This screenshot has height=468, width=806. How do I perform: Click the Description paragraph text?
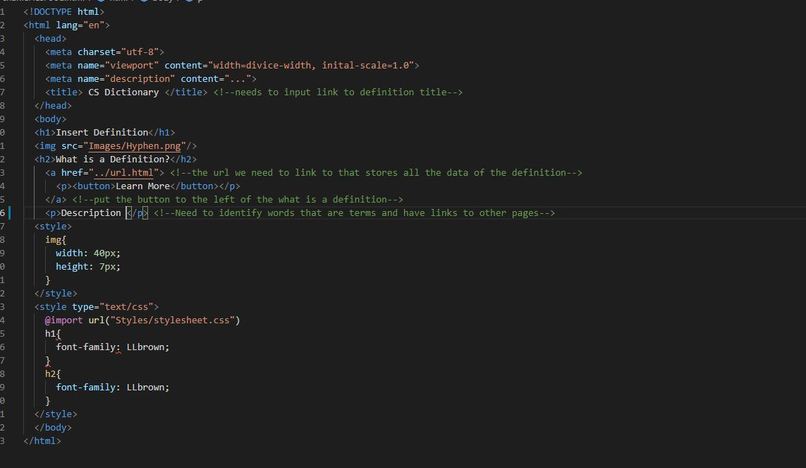coord(91,212)
